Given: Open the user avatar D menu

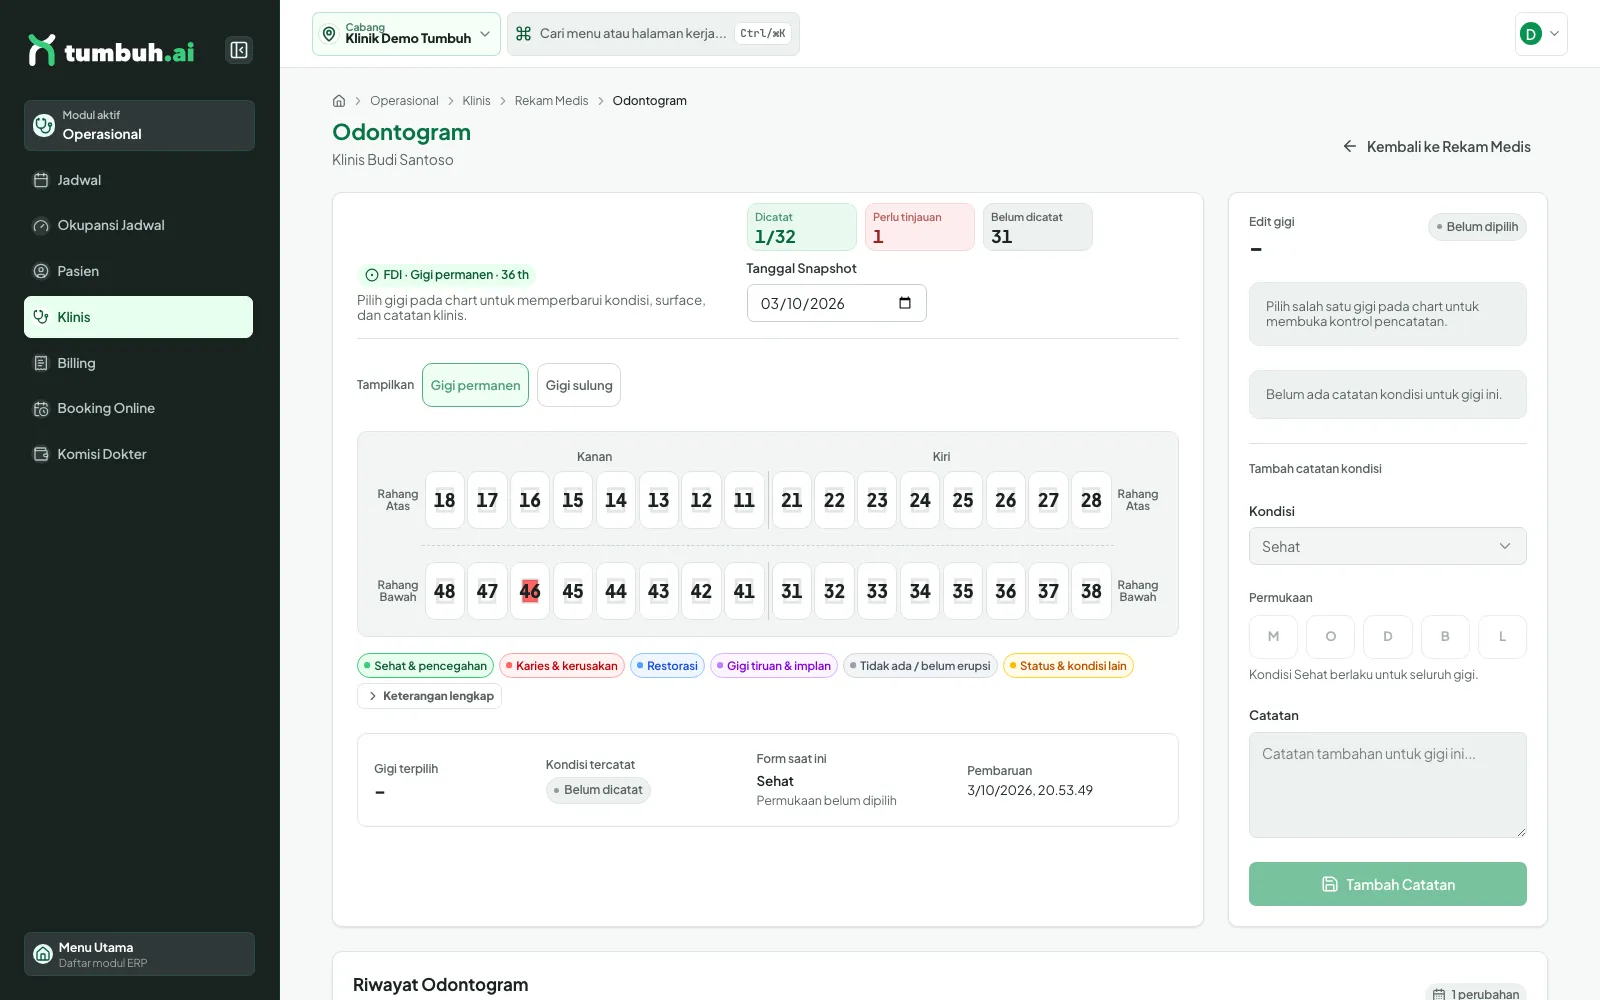Looking at the screenshot, I should tap(1541, 34).
